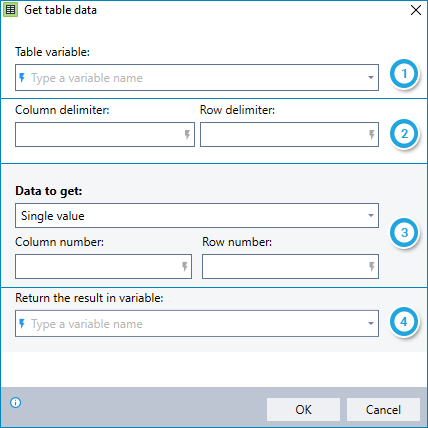Click lightning icon in Row delimiter field

(x=372, y=135)
